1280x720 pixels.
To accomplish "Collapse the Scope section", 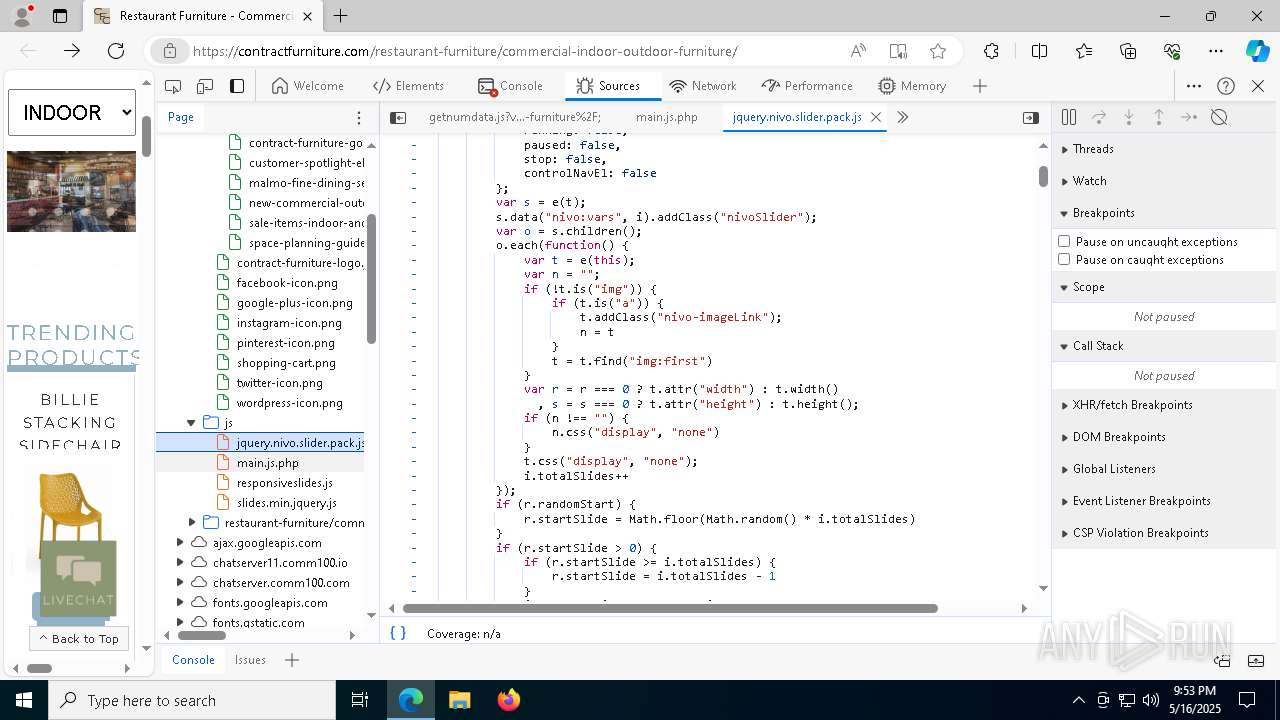I will [x=1165, y=287].
